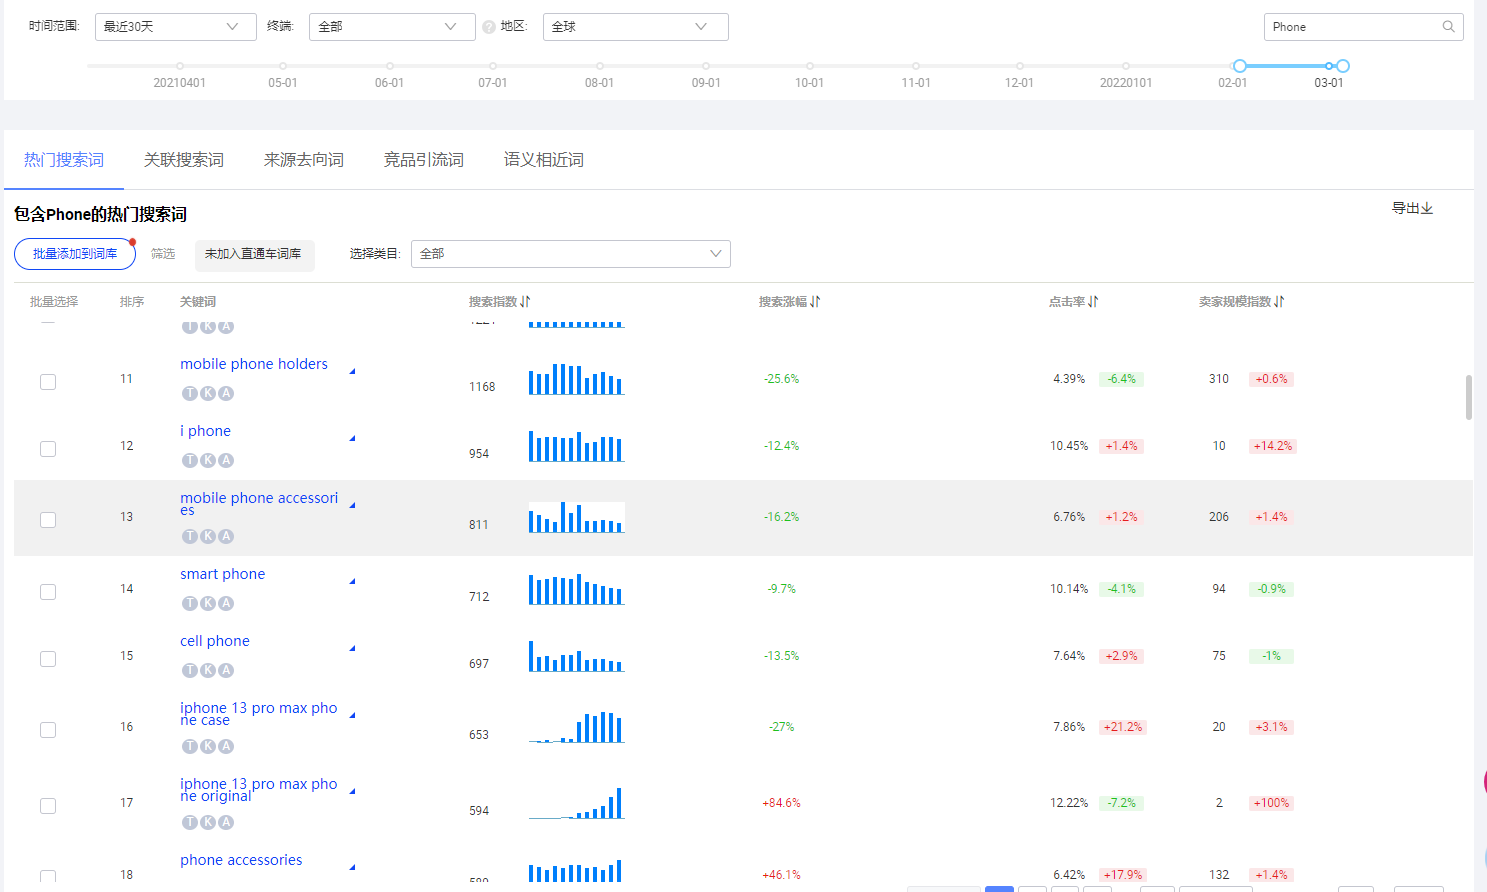The height and width of the screenshot is (892, 1487).
Task: Open the 地区 dropdown showing 全球
Action: [635, 26]
